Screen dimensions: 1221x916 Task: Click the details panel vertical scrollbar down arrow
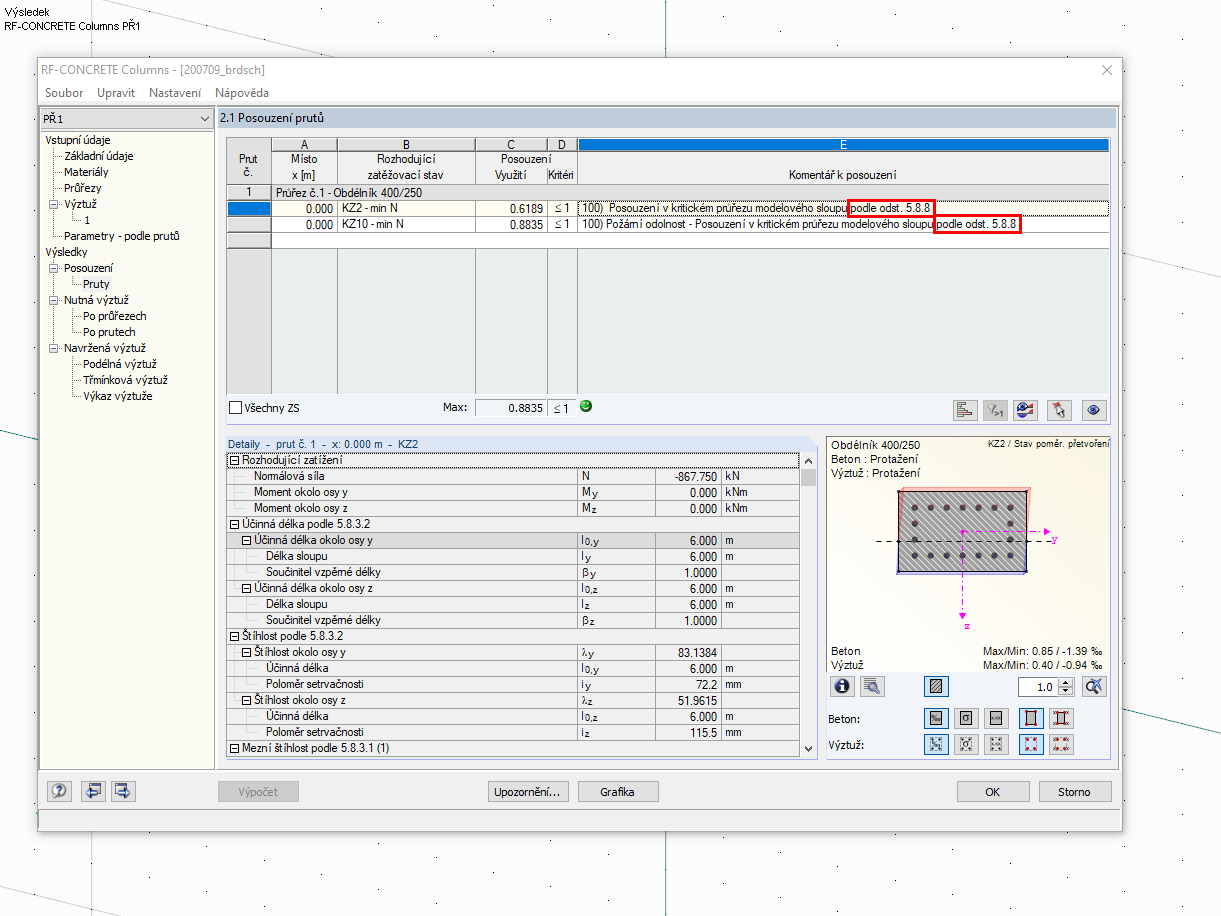[809, 748]
